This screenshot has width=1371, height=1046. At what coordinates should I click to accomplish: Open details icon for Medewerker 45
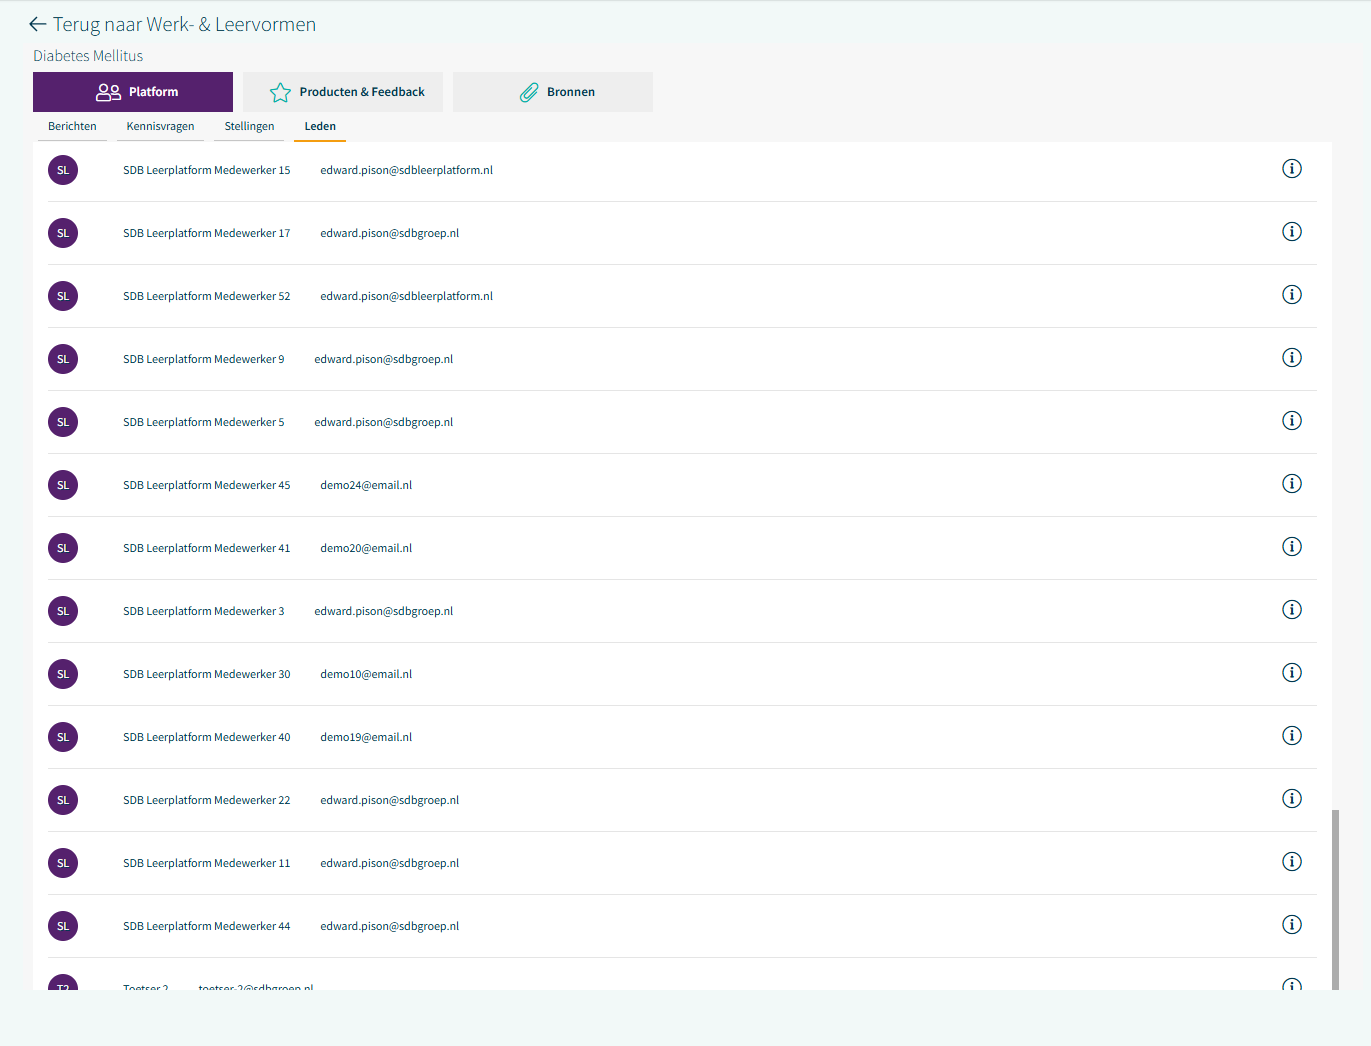click(x=1291, y=484)
